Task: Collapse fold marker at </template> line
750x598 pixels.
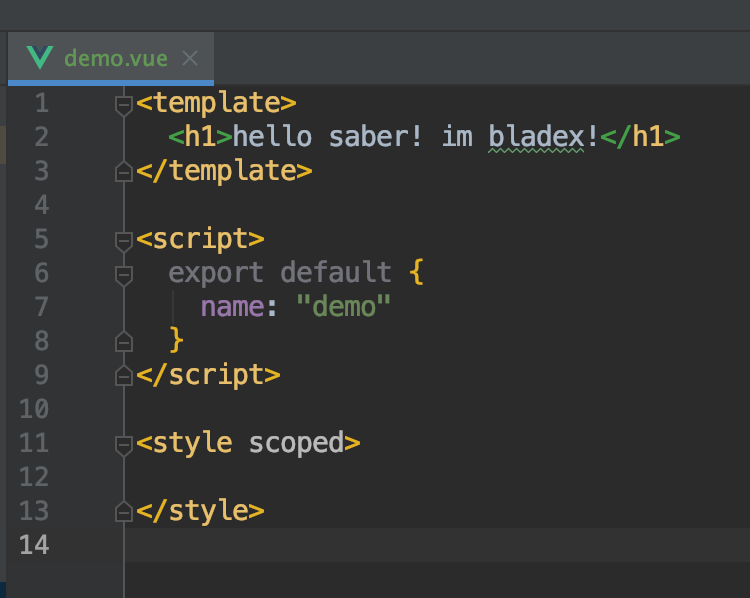Action: click(x=124, y=172)
